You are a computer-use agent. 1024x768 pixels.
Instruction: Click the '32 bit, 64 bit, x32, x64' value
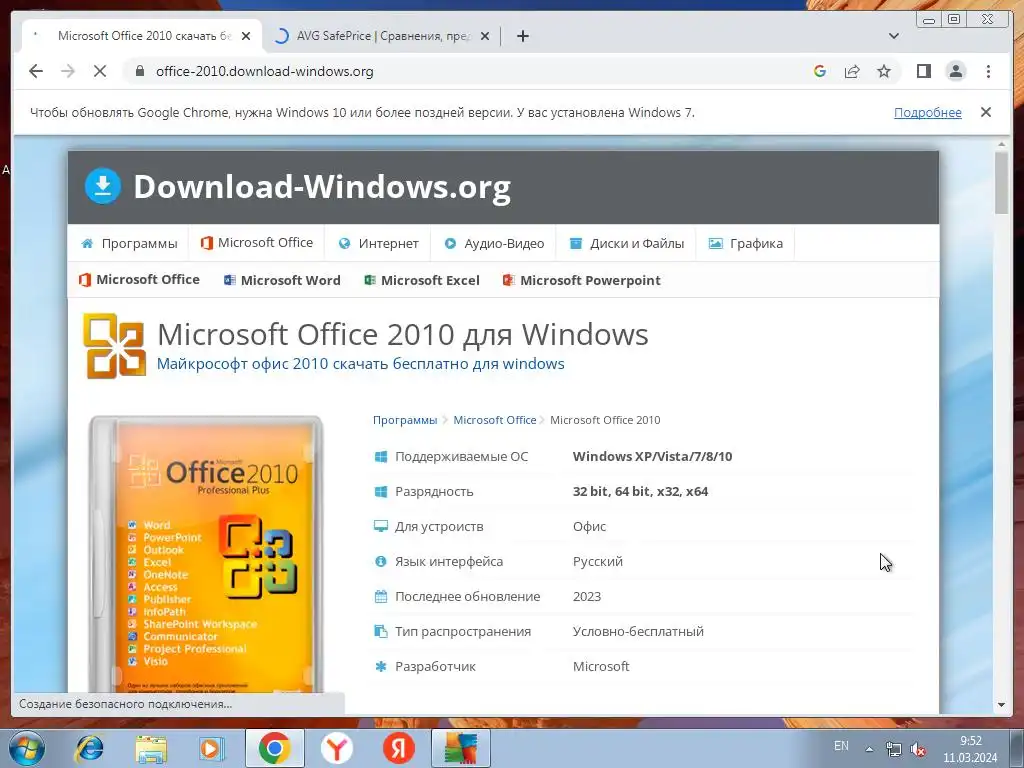[x=640, y=491]
